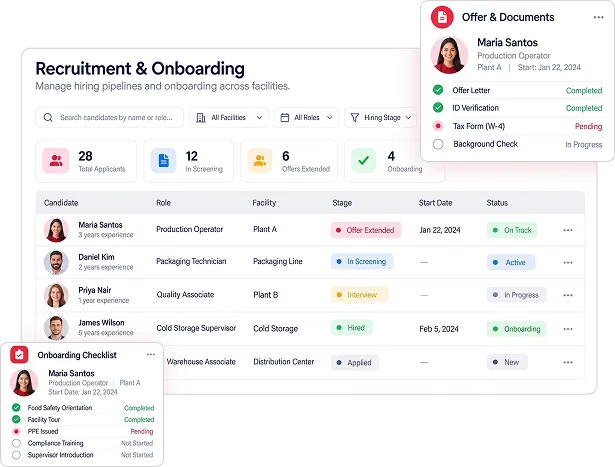Open the Maria Santos row in the table
615x467 pixels.
click(310, 230)
